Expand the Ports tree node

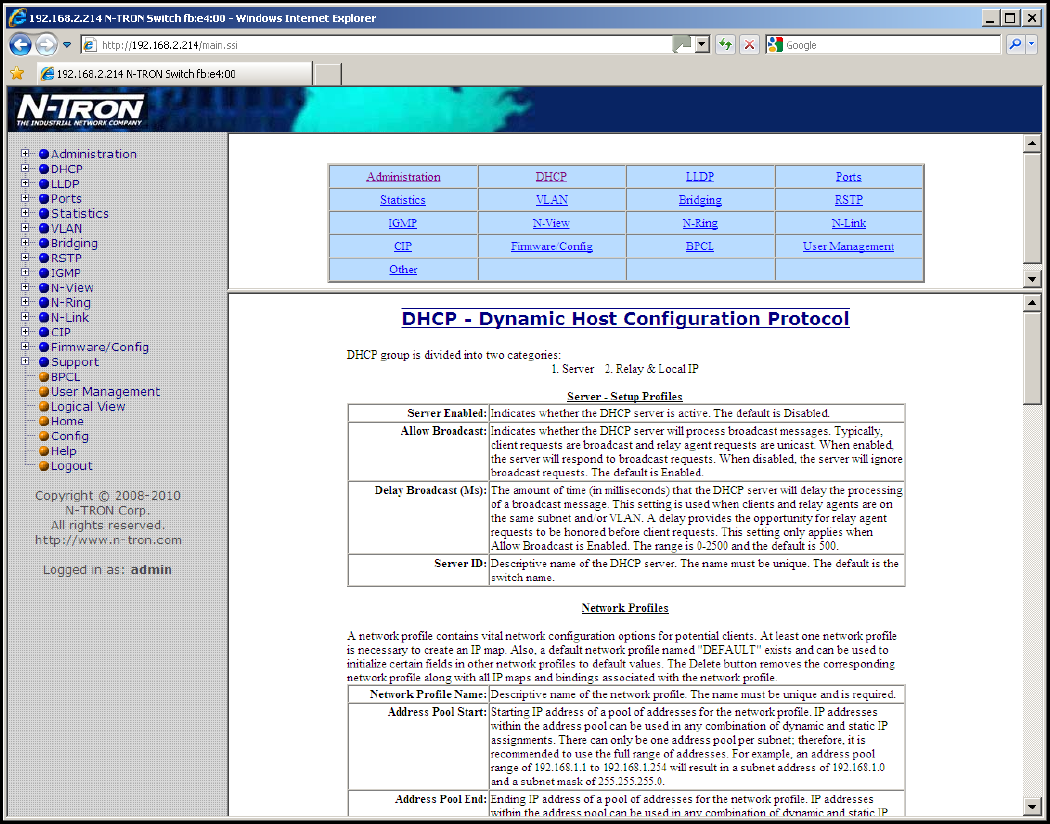[x=25, y=197]
